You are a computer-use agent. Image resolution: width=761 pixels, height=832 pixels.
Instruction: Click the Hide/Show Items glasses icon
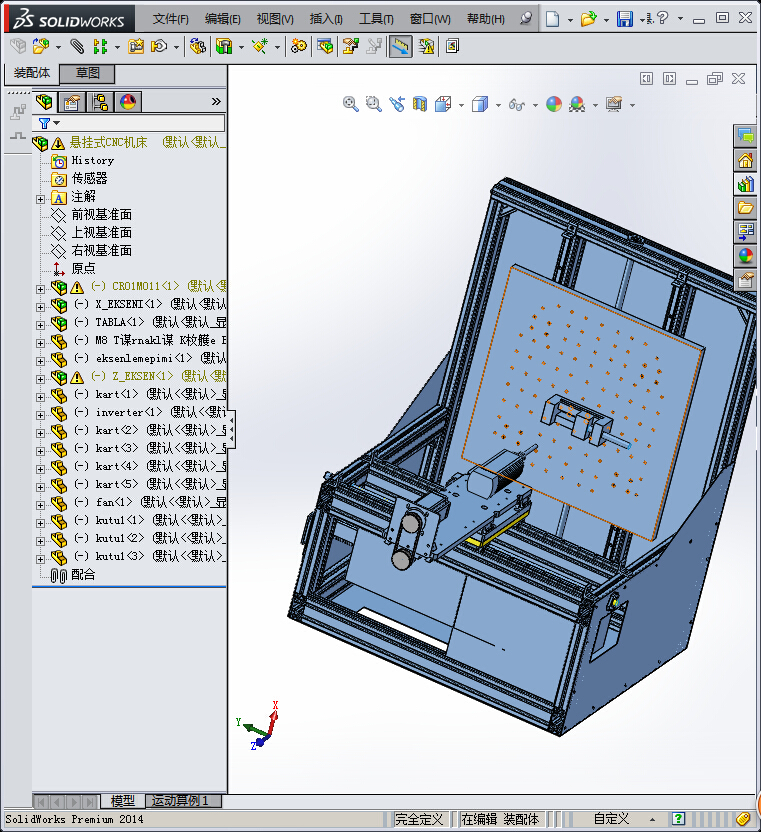pos(517,105)
